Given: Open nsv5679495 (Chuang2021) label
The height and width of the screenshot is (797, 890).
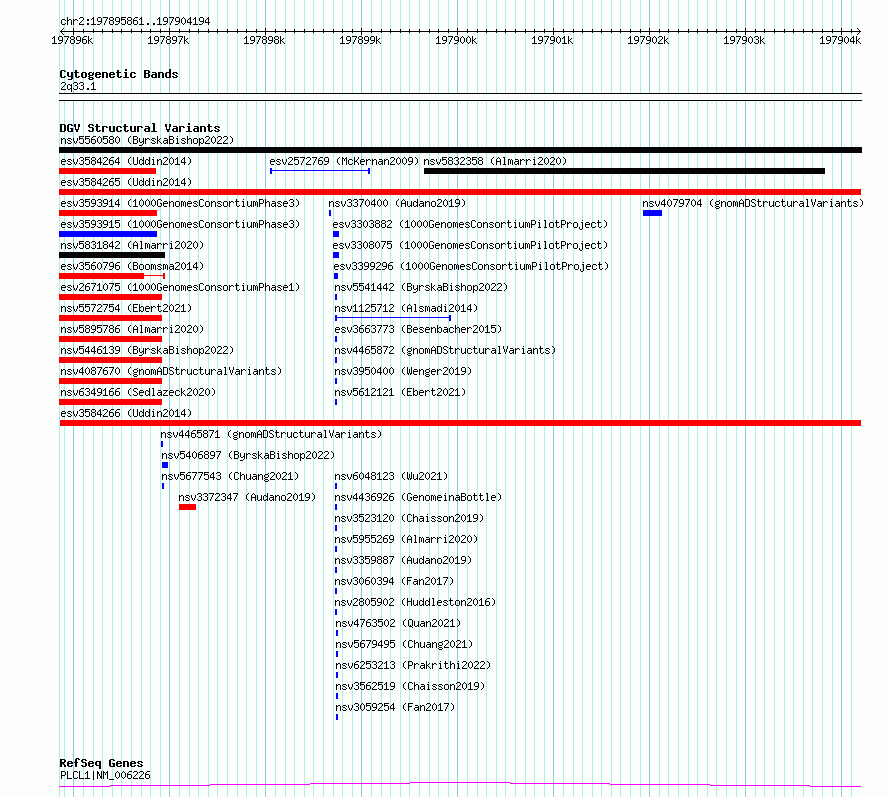Looking at the screenshot, I should [x=404, y=644].
